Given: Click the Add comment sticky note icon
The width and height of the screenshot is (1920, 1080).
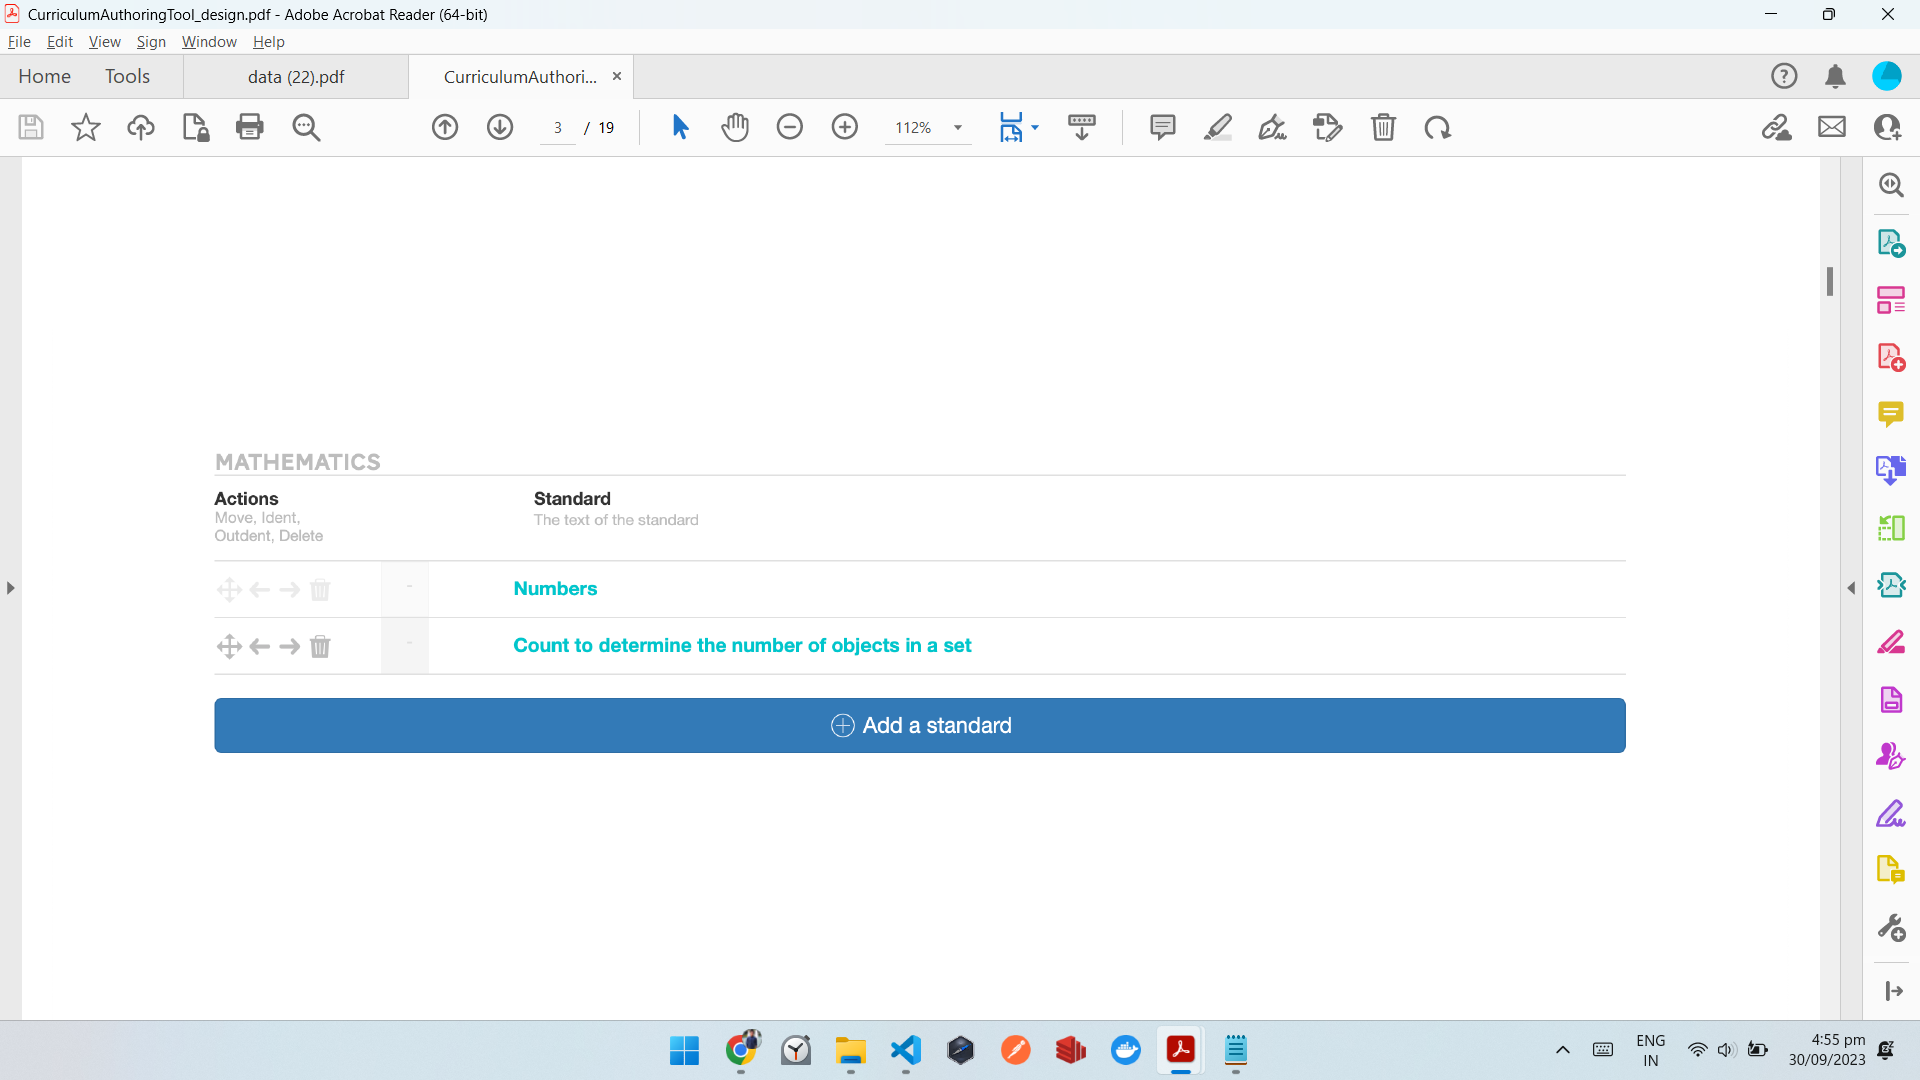Looking at the screenshot, I should coord(1162,127).
